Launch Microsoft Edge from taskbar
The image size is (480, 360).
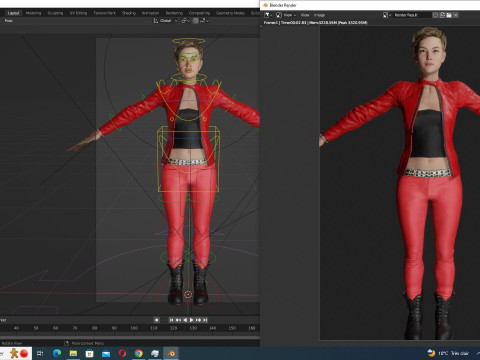point(57,353)
